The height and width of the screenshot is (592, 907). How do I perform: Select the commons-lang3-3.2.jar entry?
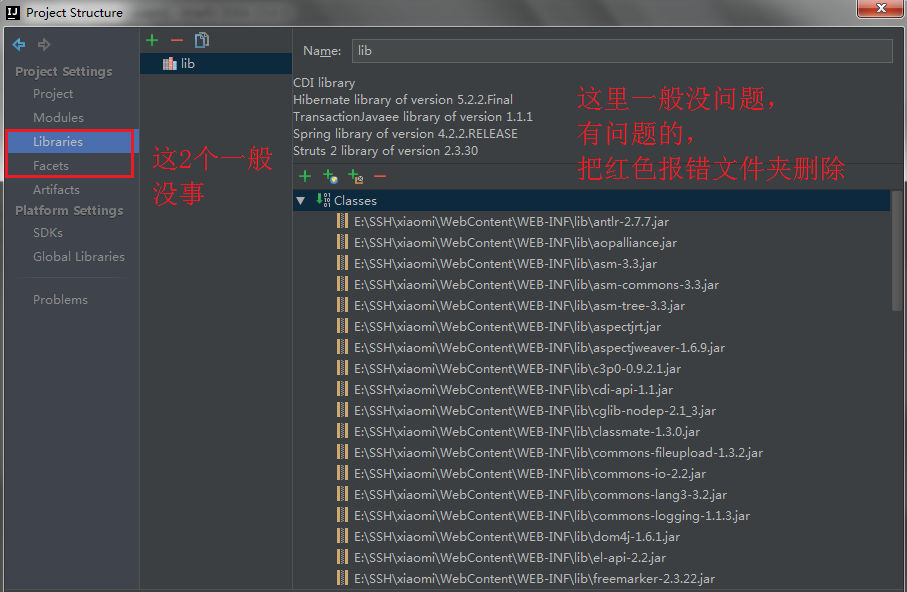[x=540, y=495]
